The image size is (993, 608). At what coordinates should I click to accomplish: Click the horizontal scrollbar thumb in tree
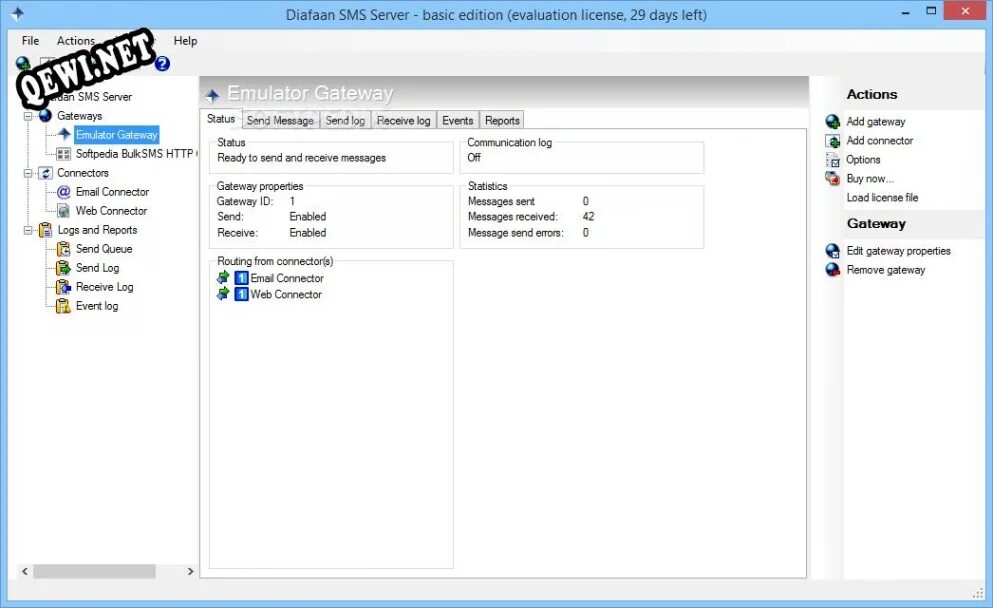tap(94, 571)
